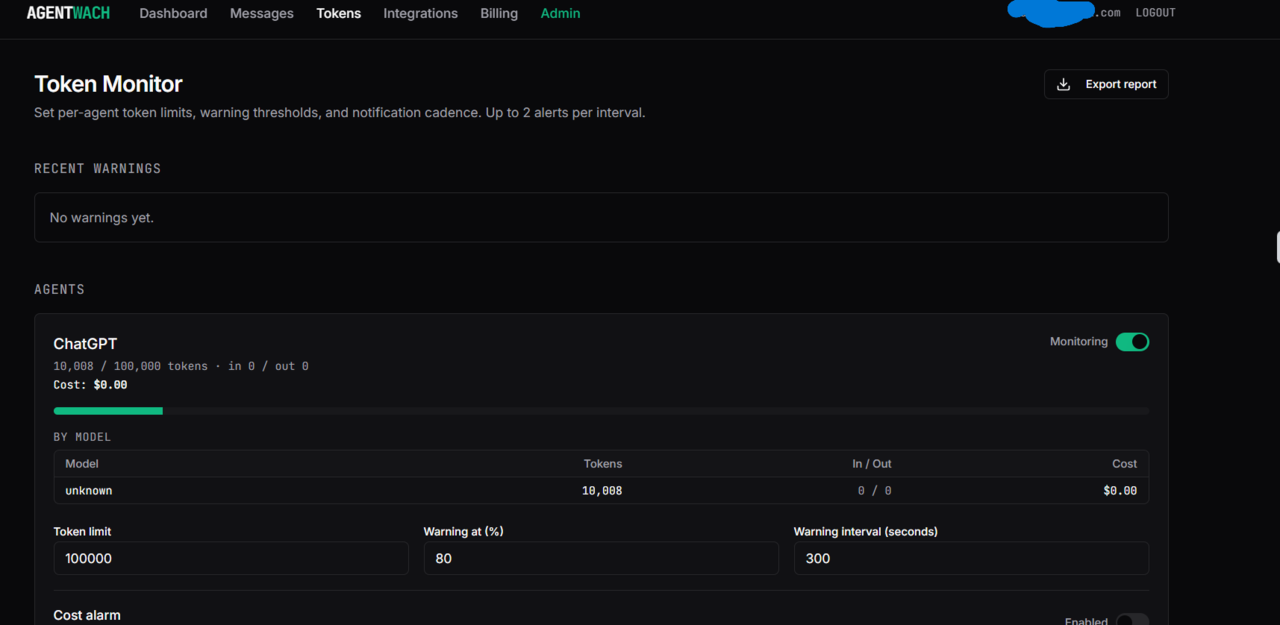Viewport: 1280px width, 625px height.
Task: Go to the Messages page
Action: pyautogui.click(x=262, y=13)
